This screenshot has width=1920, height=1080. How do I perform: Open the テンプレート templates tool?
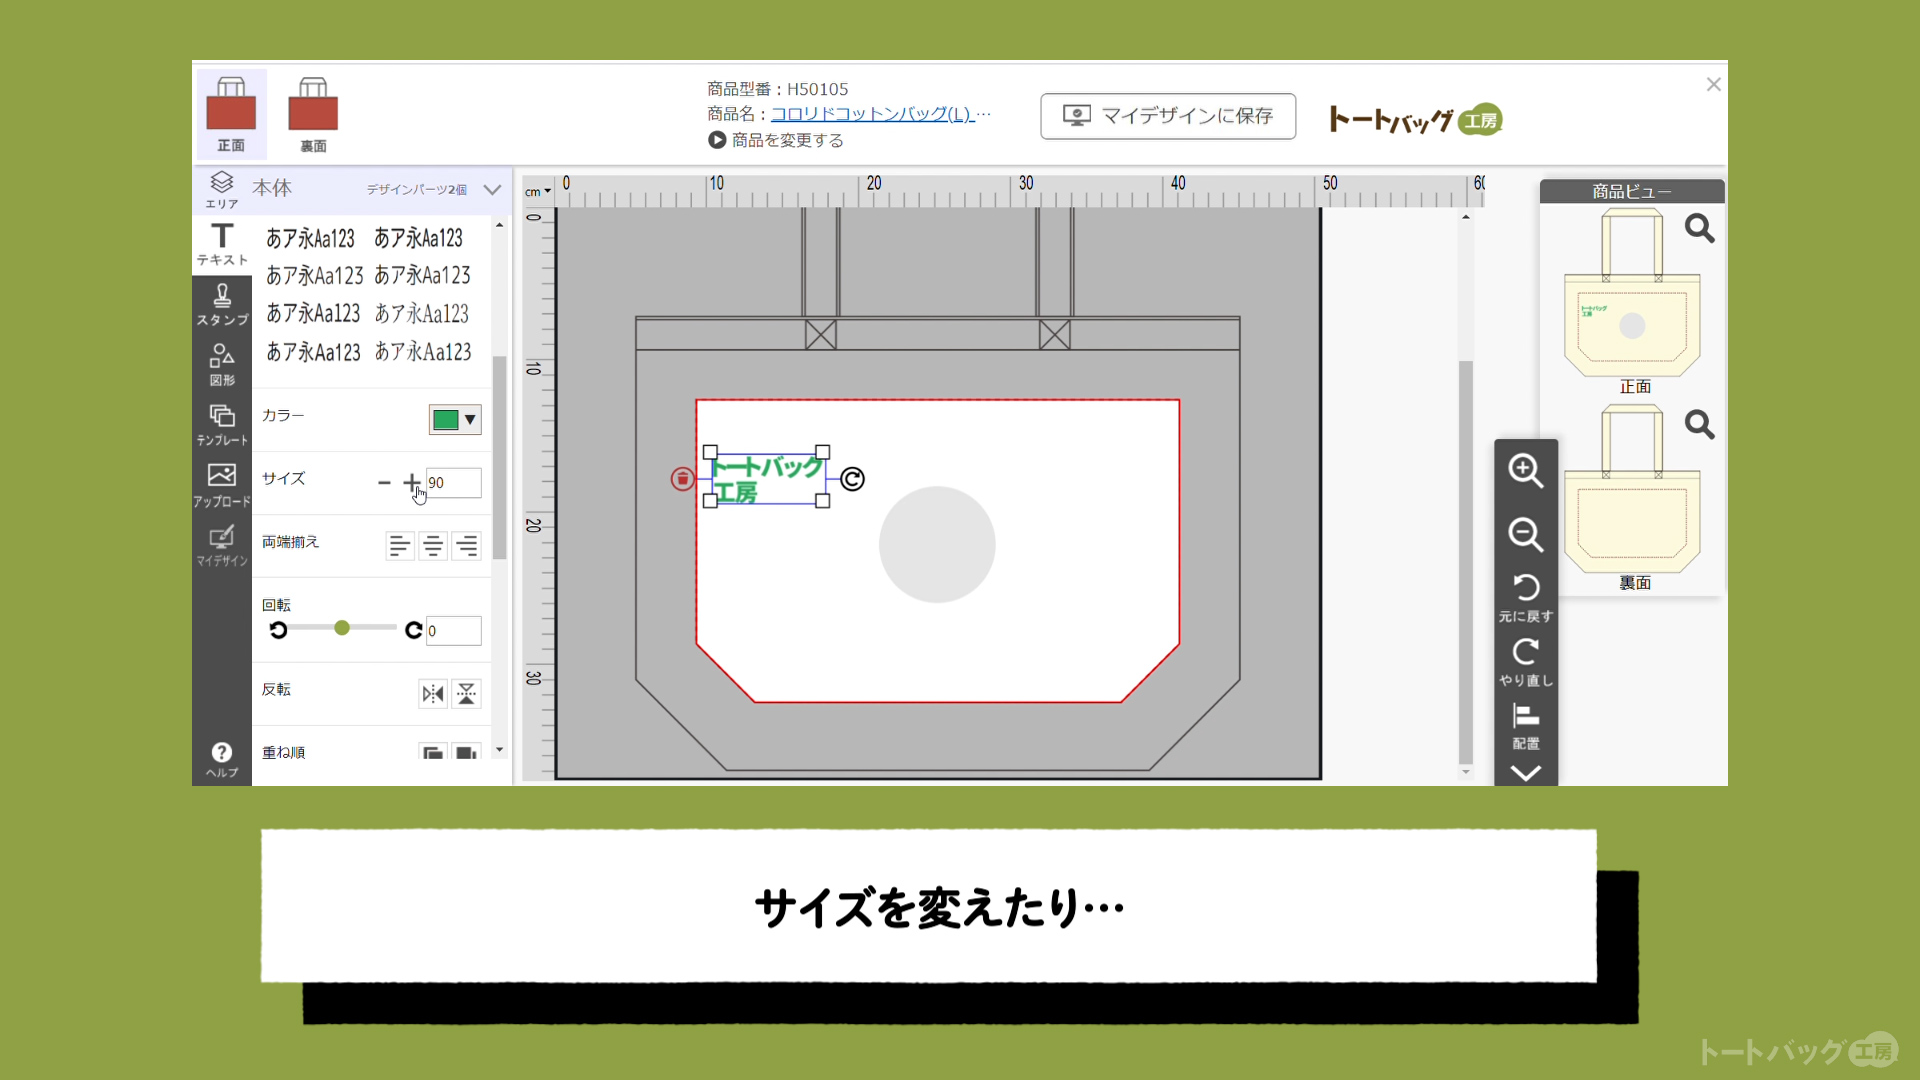coord(222,425)
